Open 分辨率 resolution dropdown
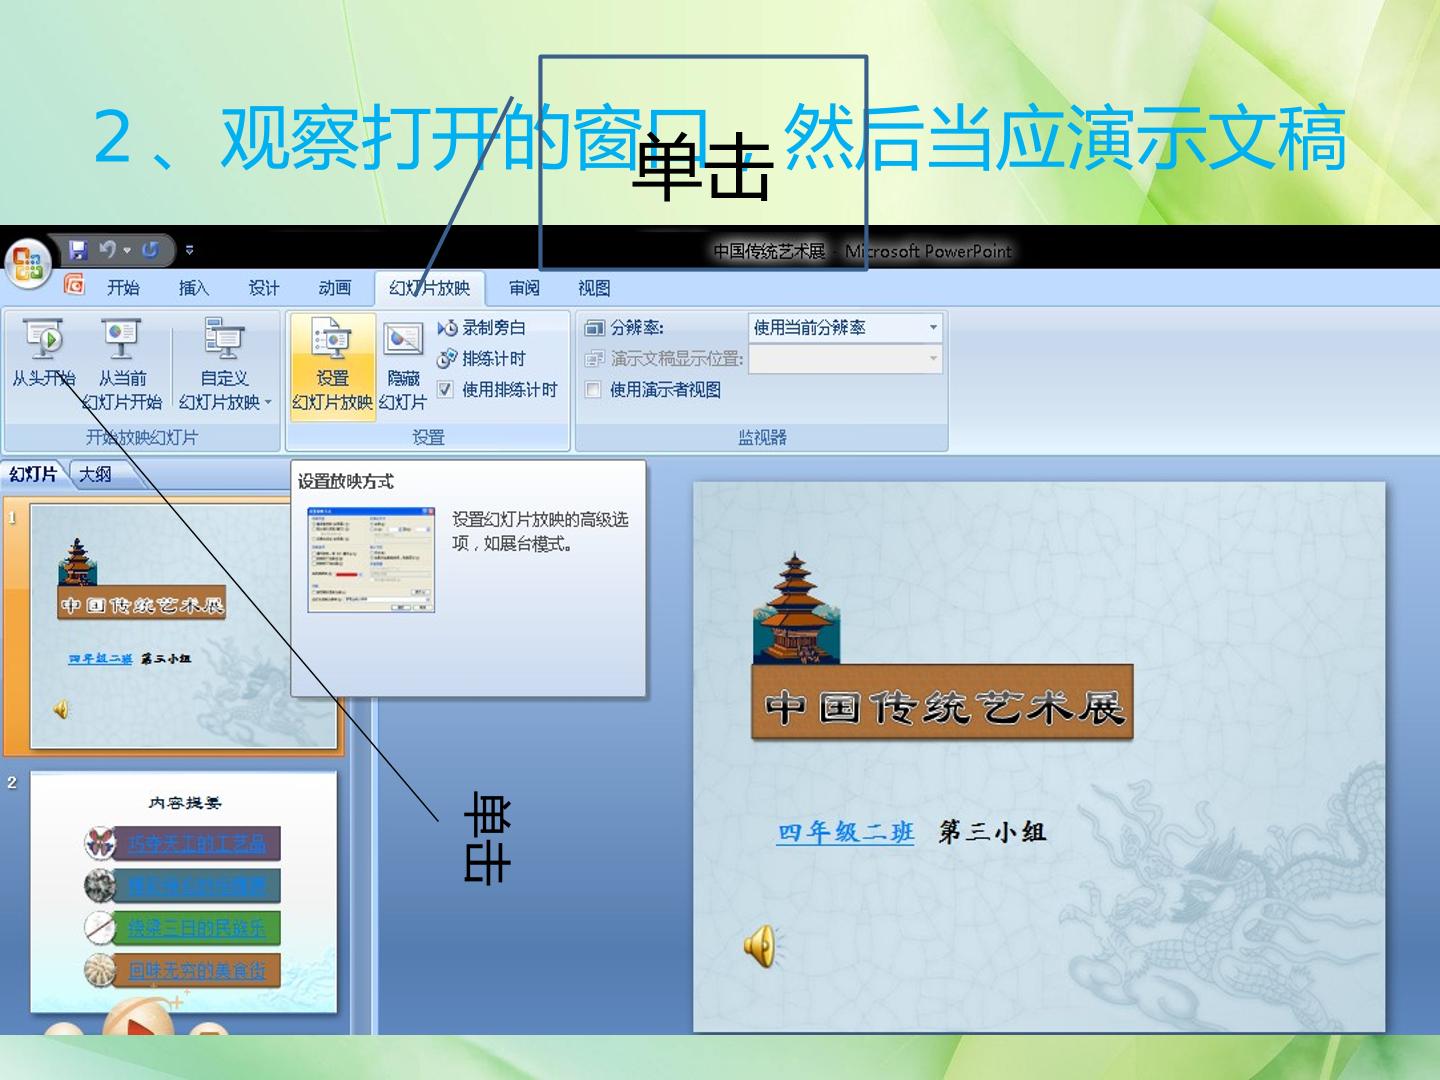Image resolution: width=1440 pixels, height=1080 pixels. click(x=933, y=328)
